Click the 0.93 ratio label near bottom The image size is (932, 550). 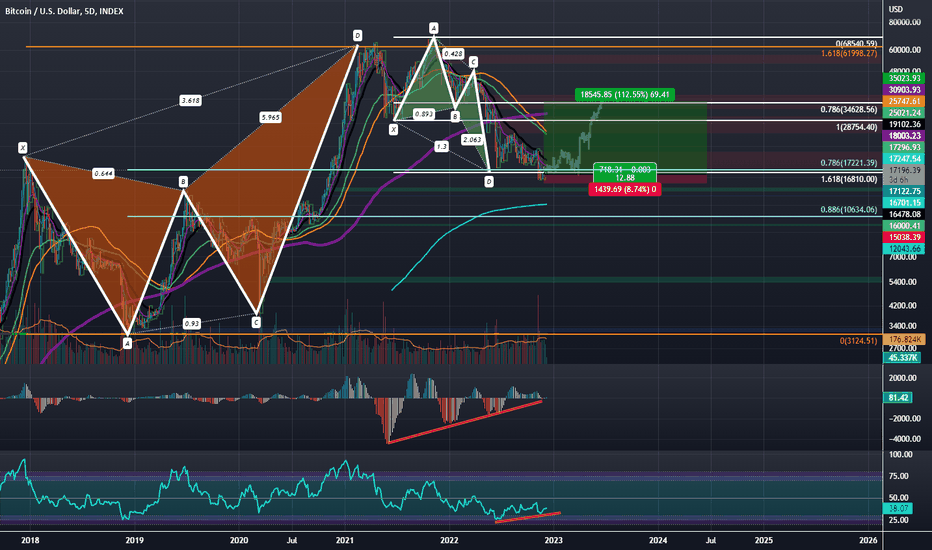[x=191, y=323]
